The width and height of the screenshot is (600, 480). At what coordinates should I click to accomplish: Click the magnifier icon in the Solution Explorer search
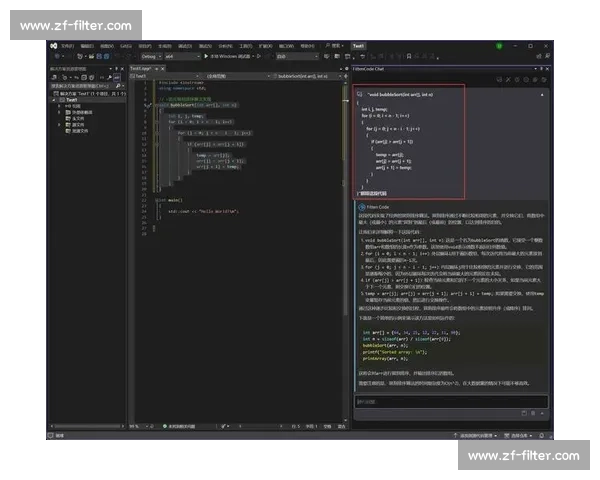point(118,86)
